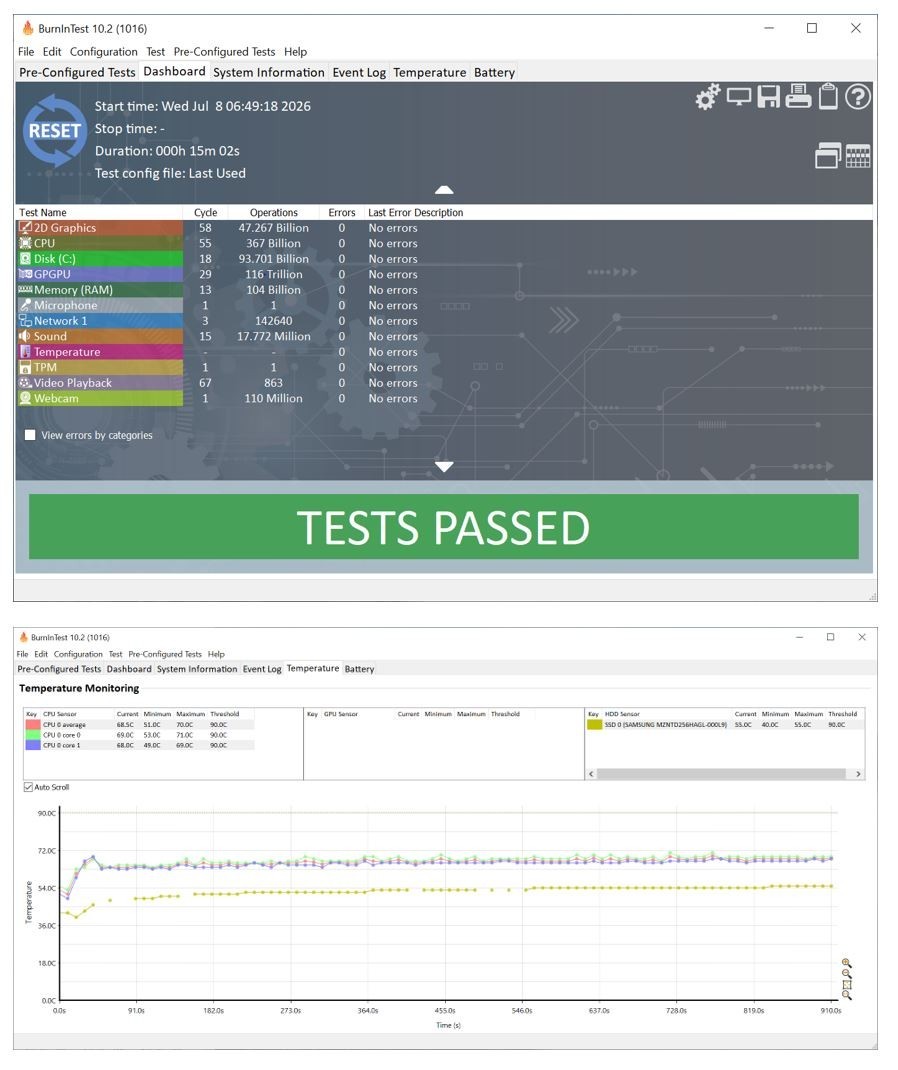Click the 2D Graphics test icon

click(25, 228)
